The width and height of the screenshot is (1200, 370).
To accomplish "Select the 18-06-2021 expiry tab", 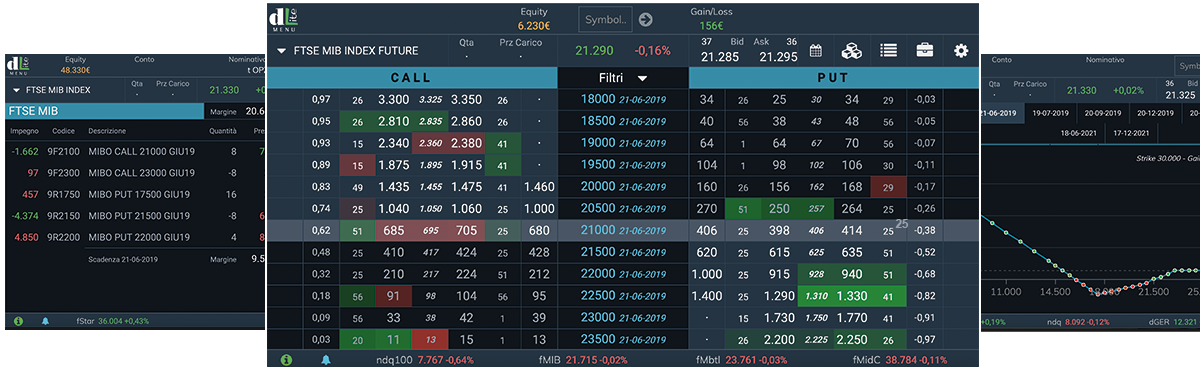I will [x=1078, y=132].
